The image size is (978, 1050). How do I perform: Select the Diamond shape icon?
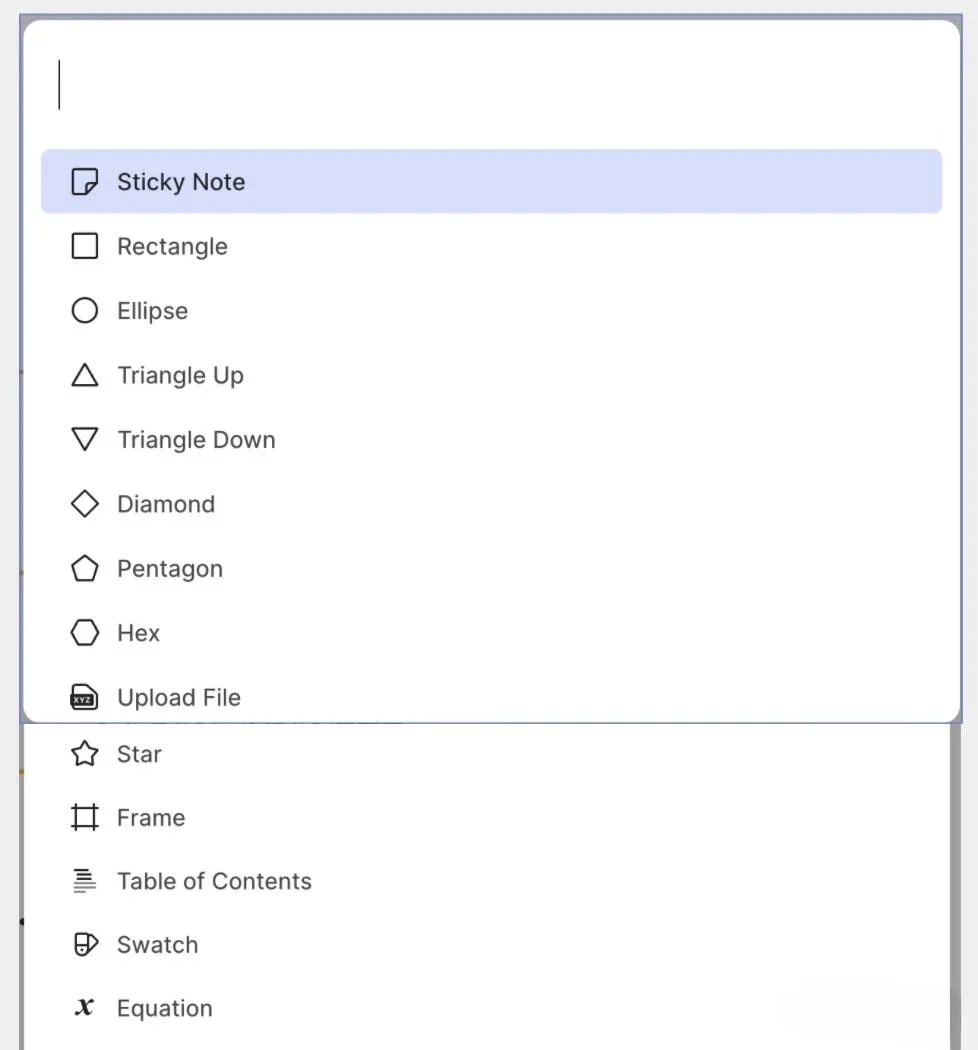click(x=85, y=504)
